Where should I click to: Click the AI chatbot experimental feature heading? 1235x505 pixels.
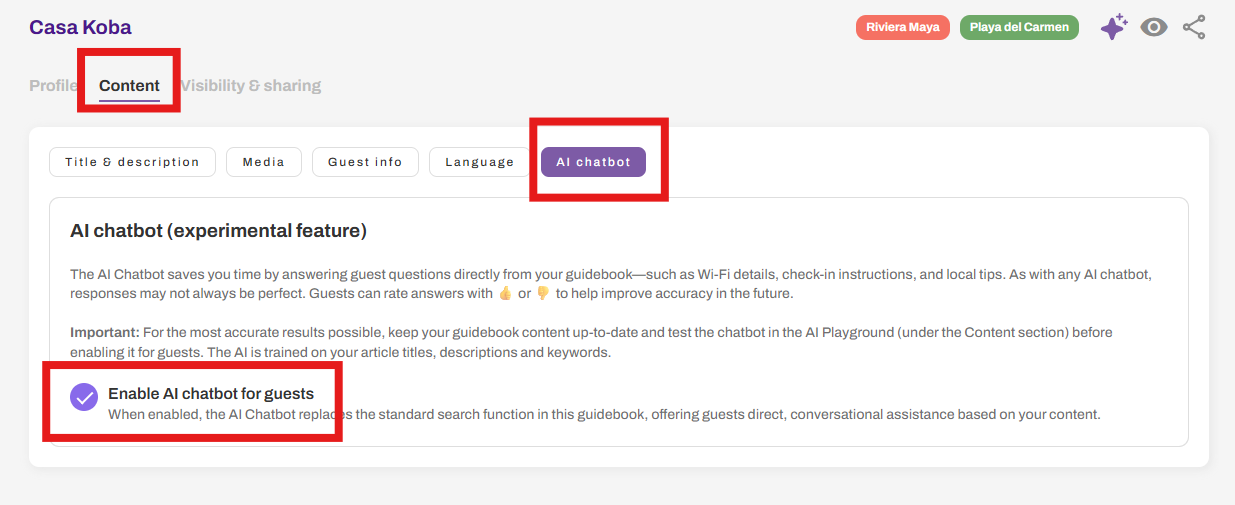tap(218, 231)
